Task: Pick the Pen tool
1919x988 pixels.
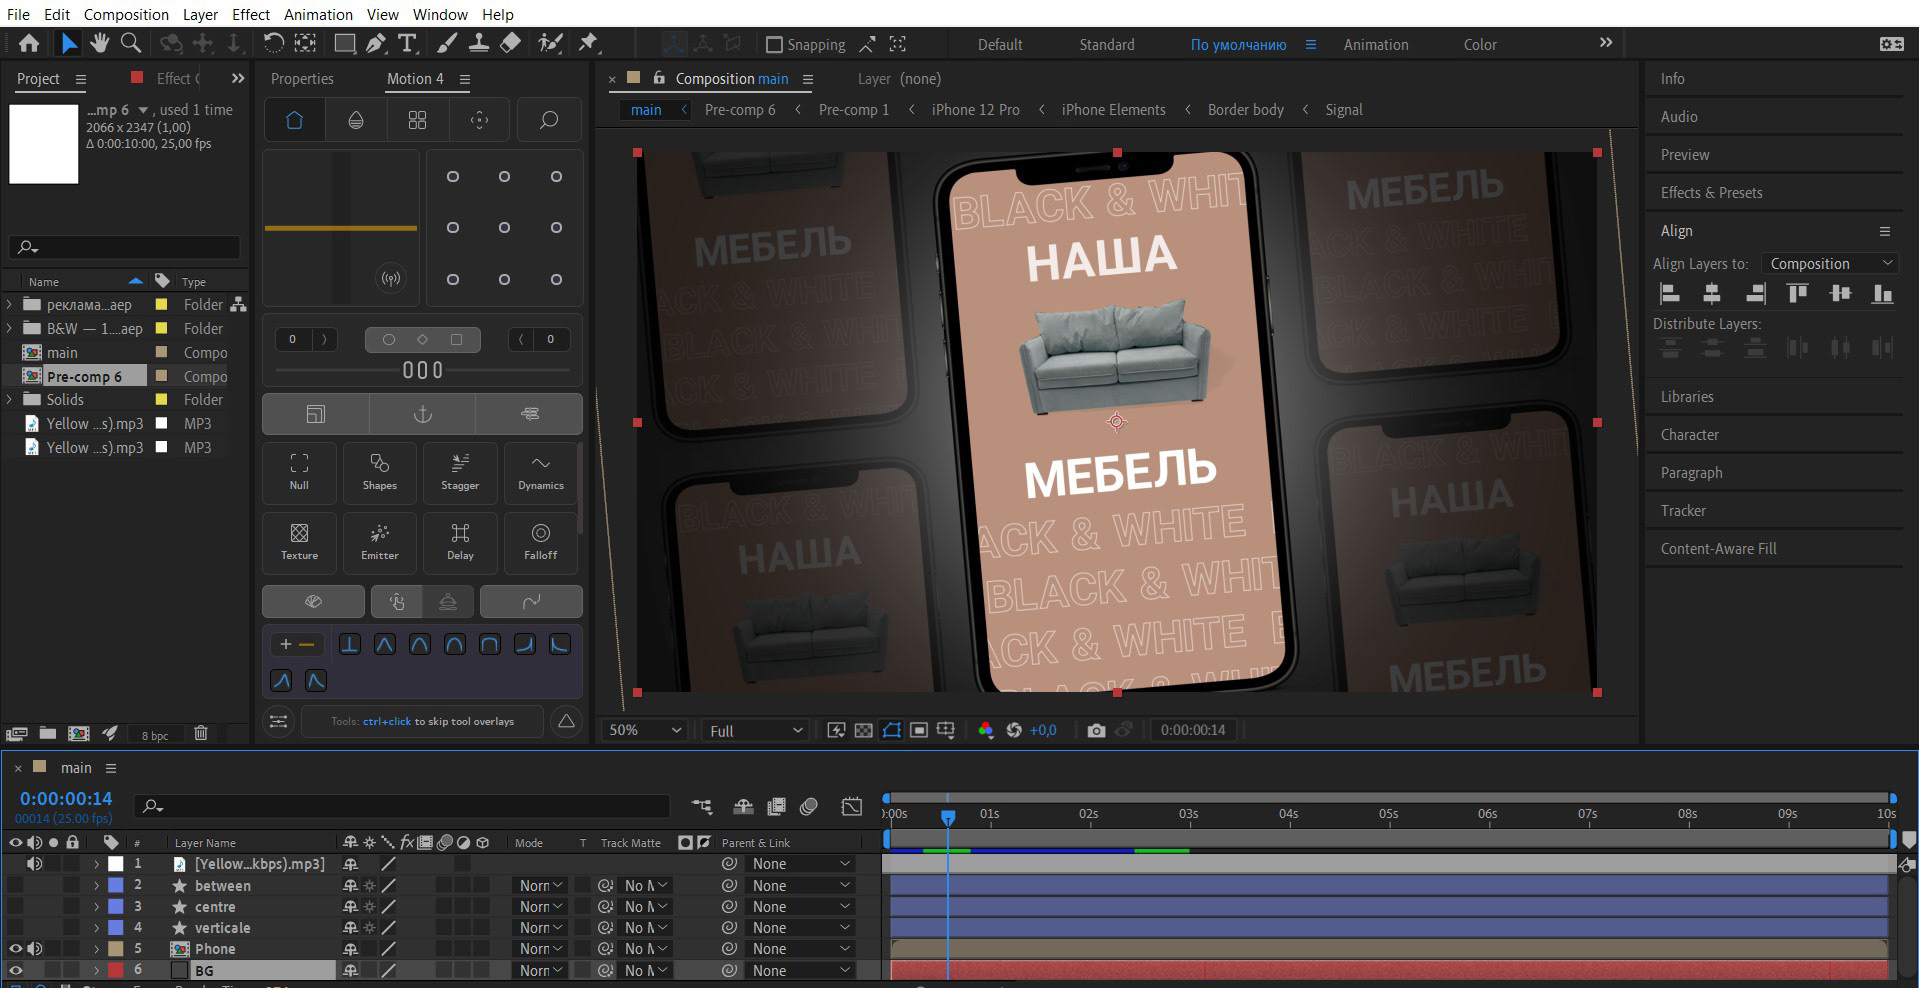Action: click(375, 43)
